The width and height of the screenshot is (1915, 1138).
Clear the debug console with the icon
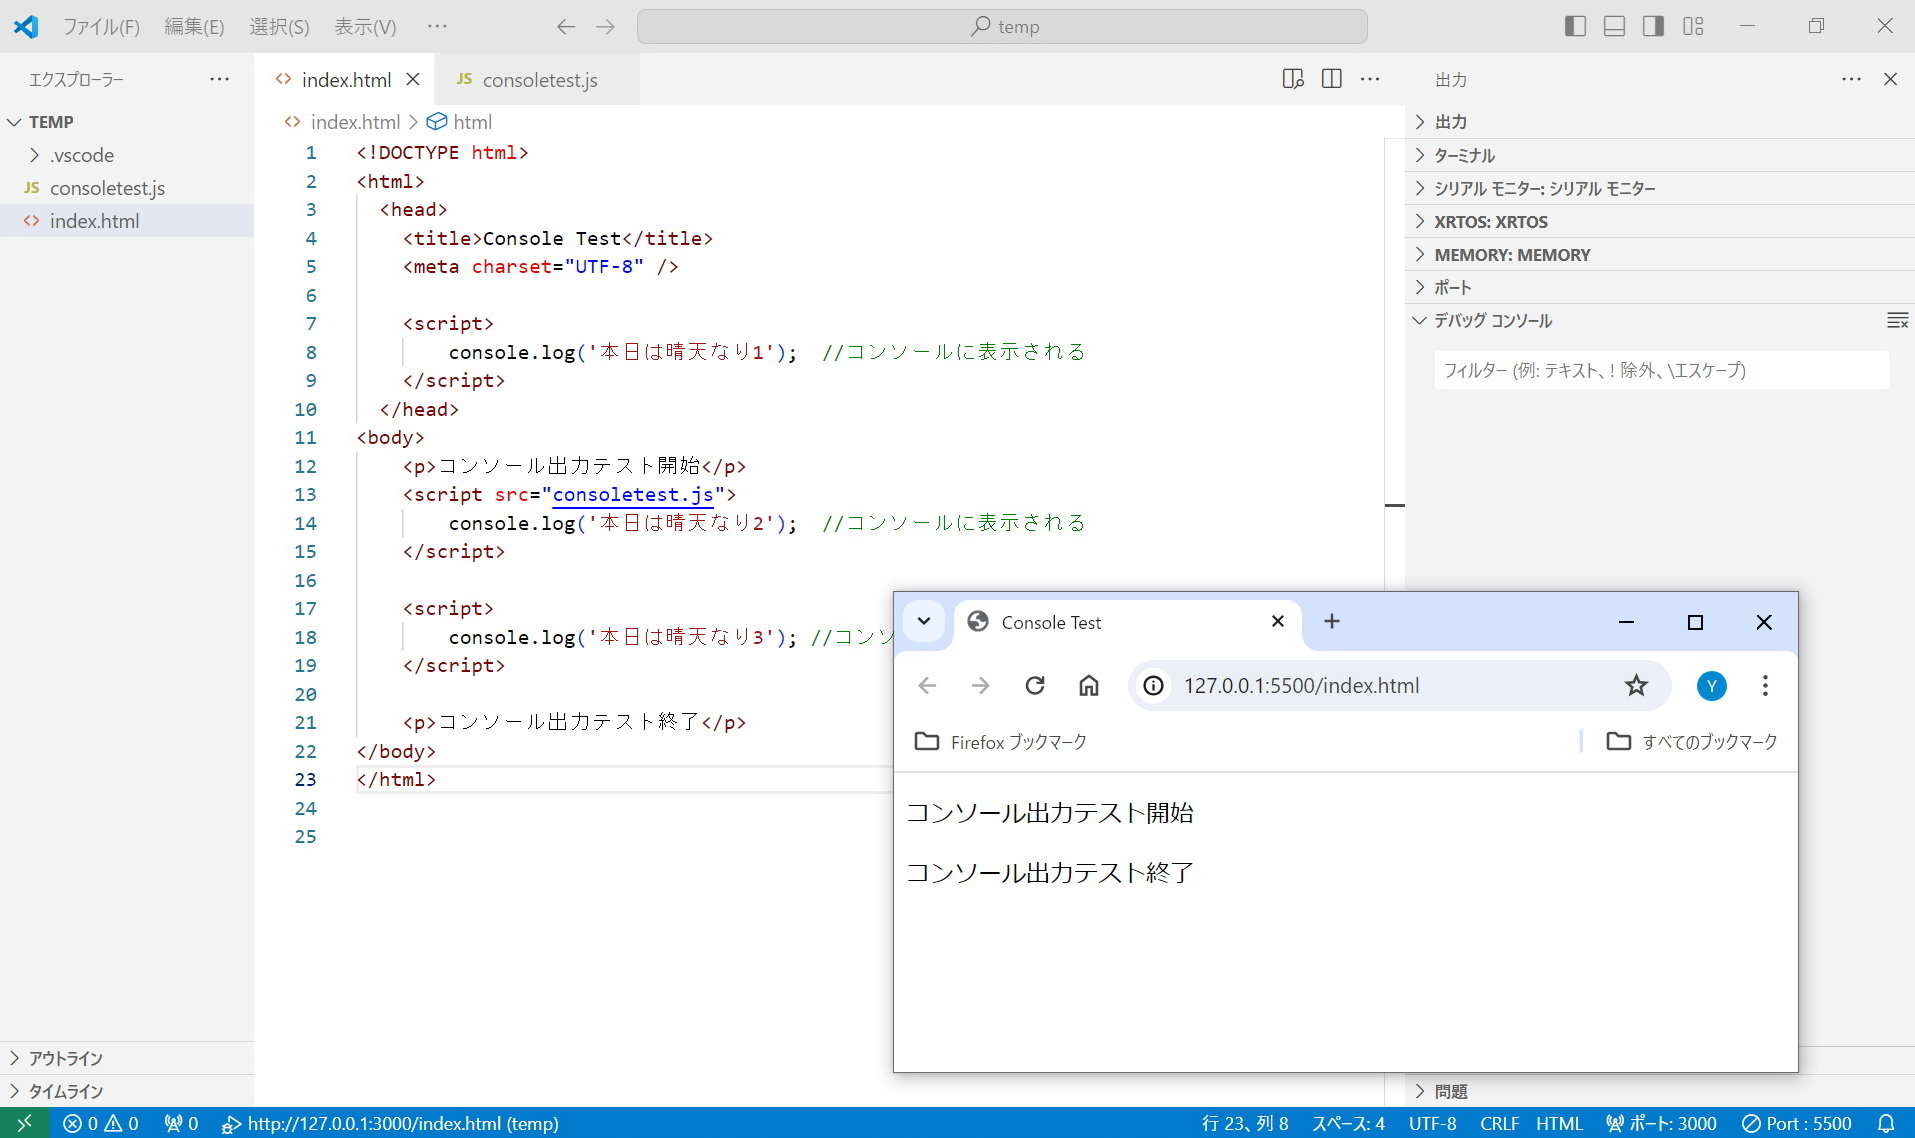click(1897, 320)
